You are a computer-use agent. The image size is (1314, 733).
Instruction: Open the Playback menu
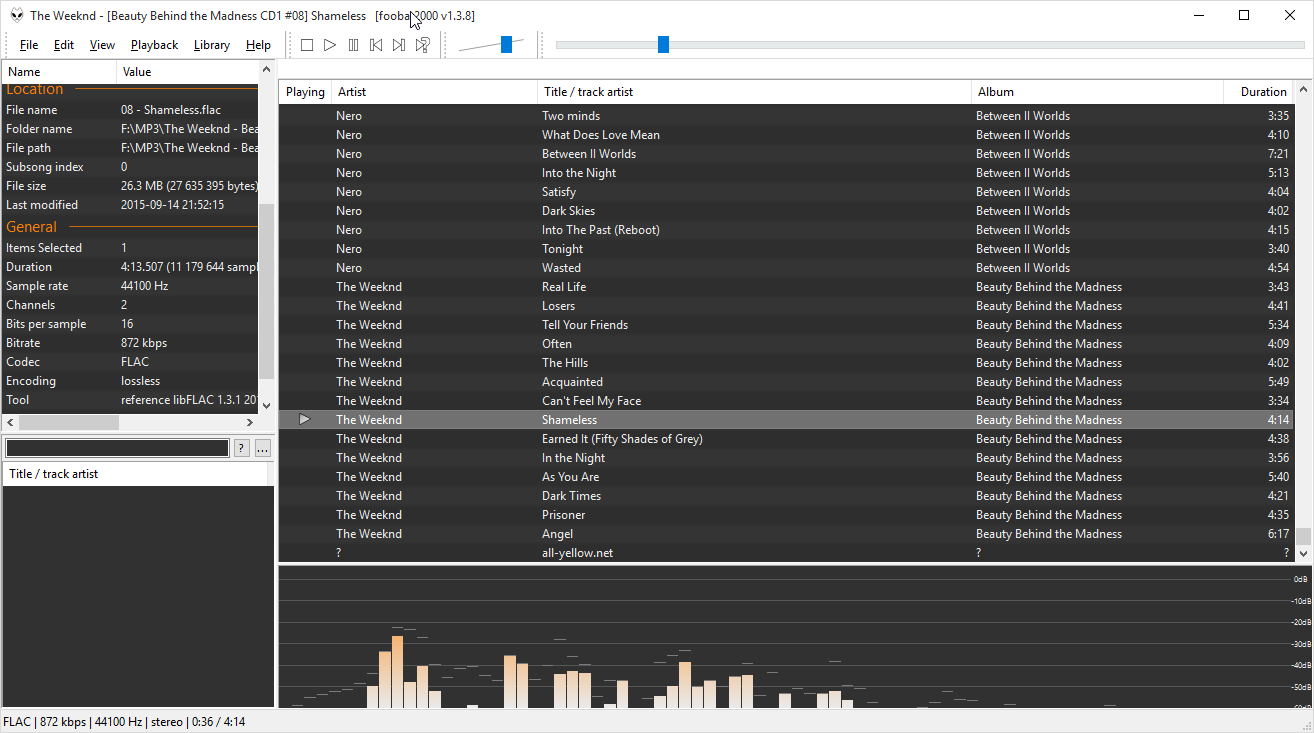coord(154,45)
